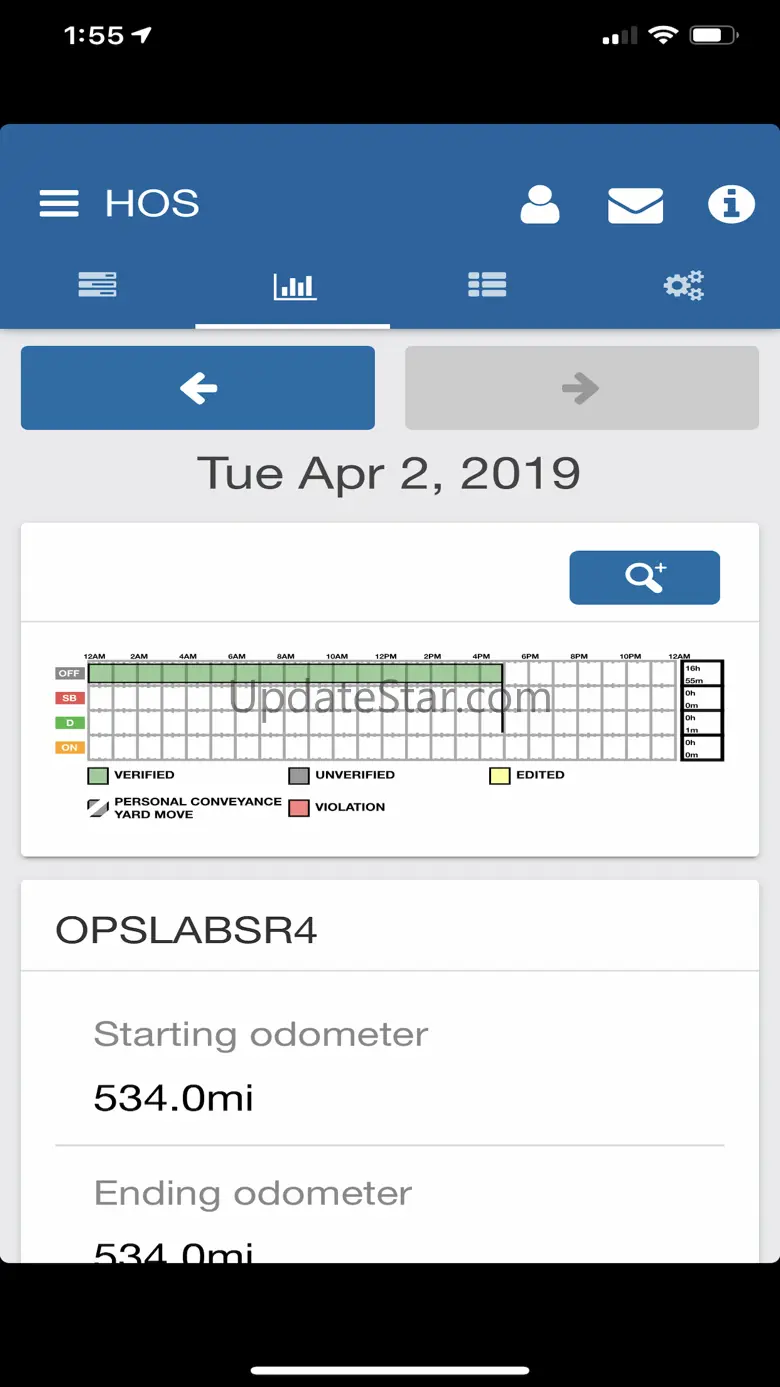Open messages via envelope icon
The image size is (780, 1387).
pyautogui.click(x=635, y=204)
